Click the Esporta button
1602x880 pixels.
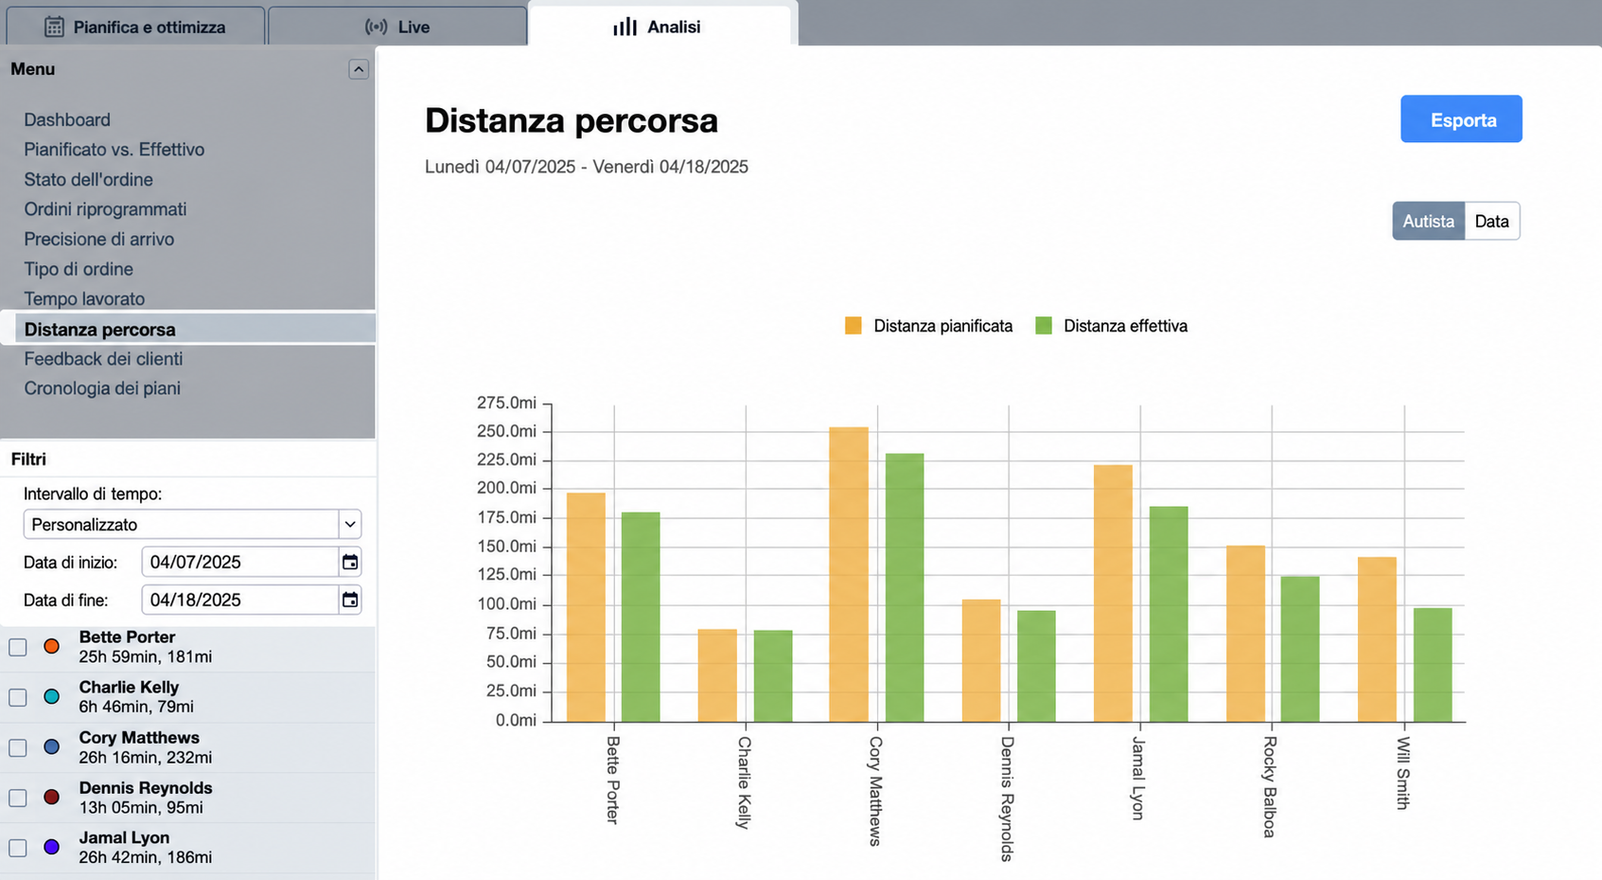[x=1461, y=119]
